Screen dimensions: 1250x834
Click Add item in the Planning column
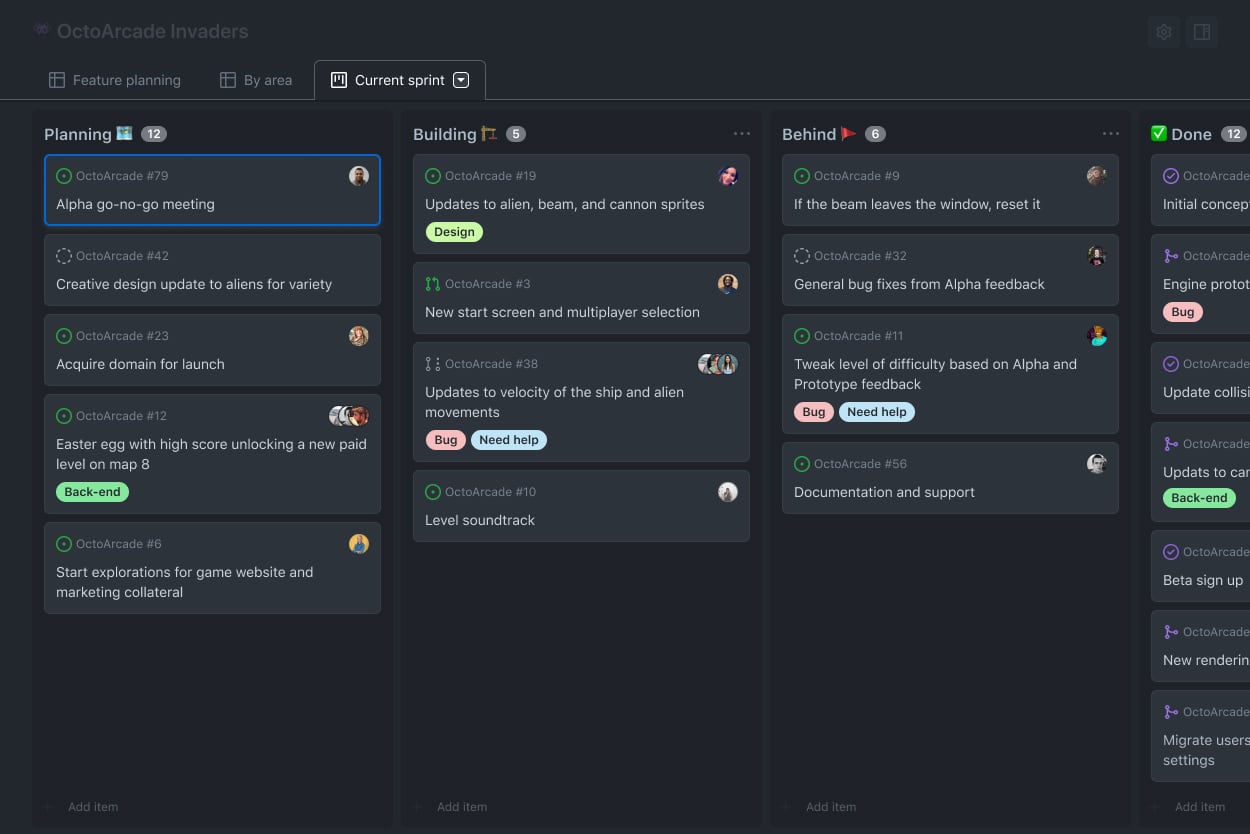tap(92, 807)
